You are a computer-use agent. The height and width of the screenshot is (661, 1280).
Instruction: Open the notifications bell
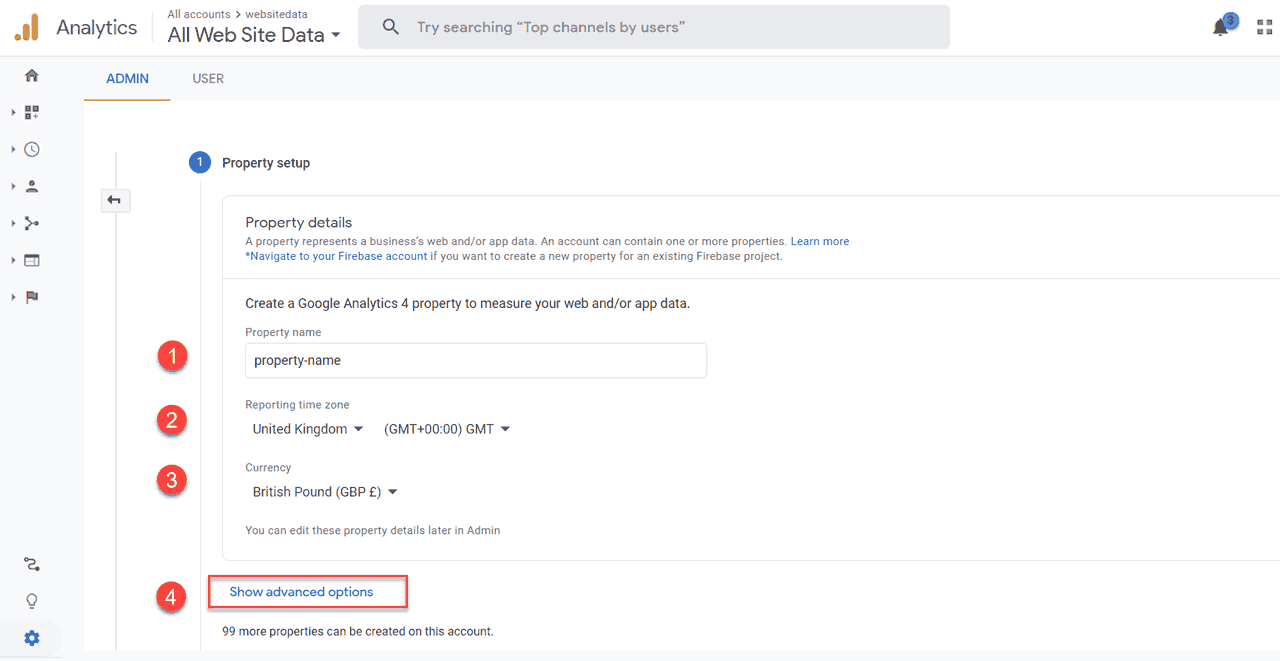pyautogui.click(x=1221, y=27)
